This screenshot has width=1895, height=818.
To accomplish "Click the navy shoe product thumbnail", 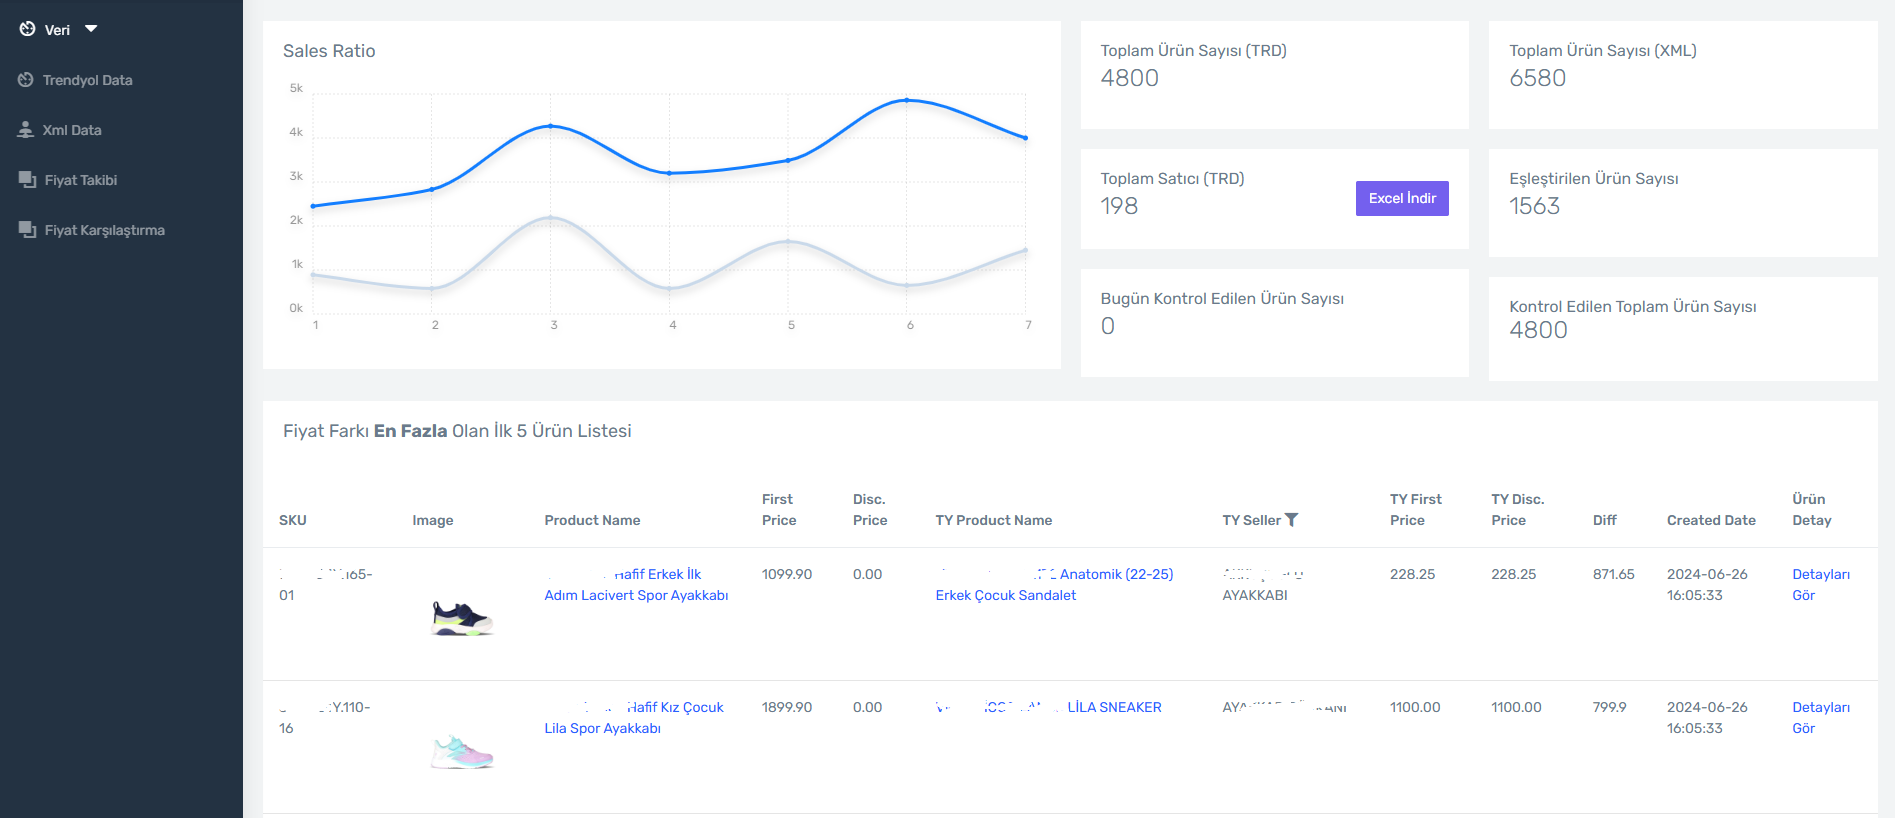I will 462,618.
